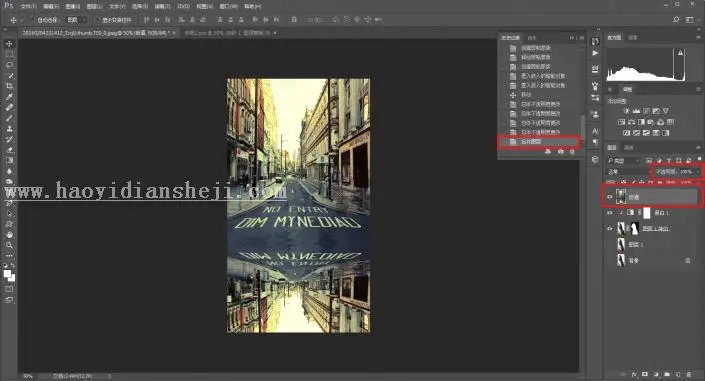Screen dimensions: 705x381
Task: Open the layer opacity 100% dropdown
Action: 677,172
